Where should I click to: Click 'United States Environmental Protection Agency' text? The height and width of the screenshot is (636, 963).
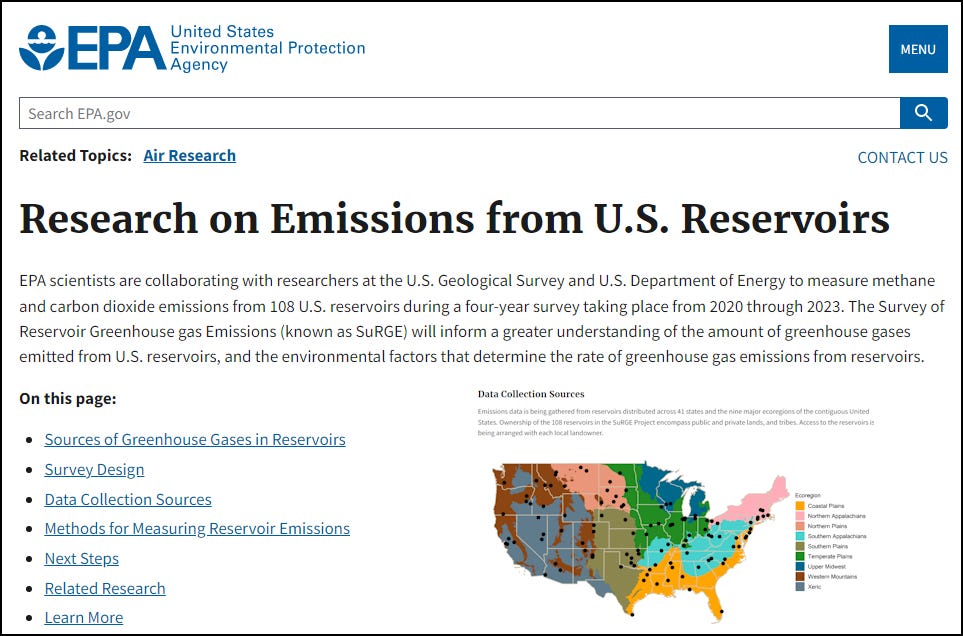pos(267,48)
